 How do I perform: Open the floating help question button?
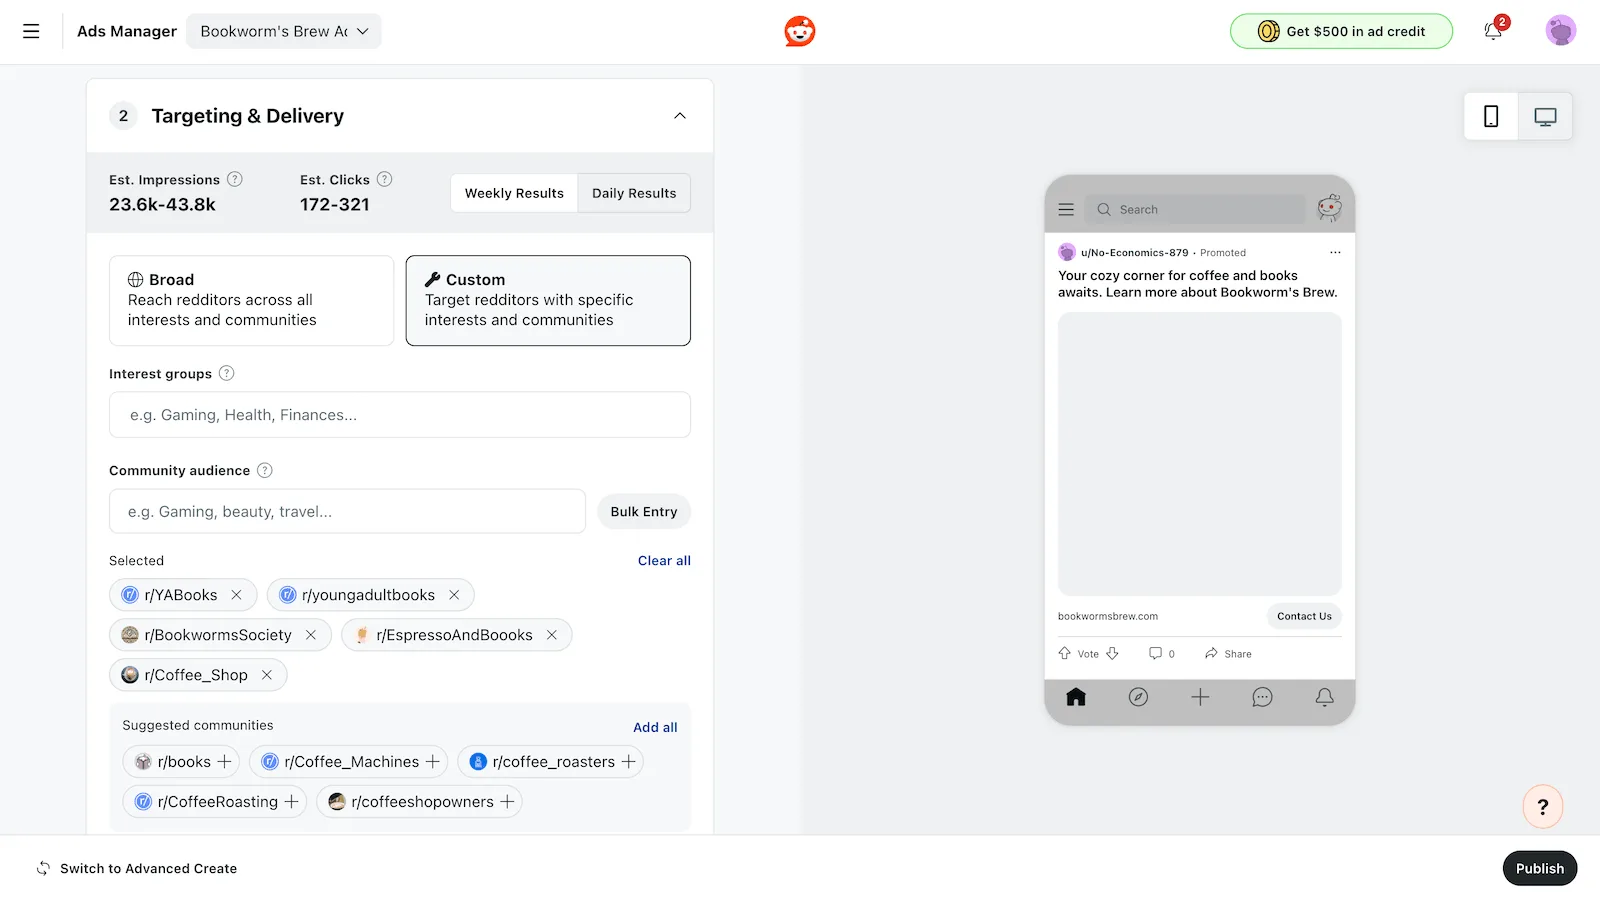1542,807
